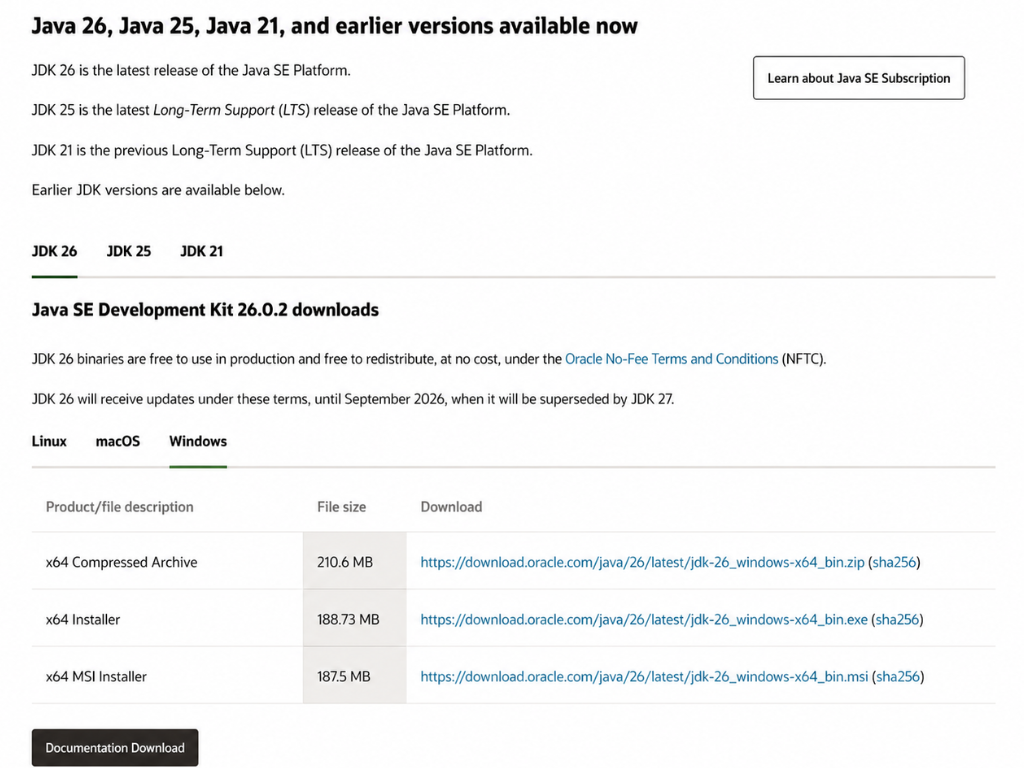Click the Java 26, Java 25, Java 21 page heading
Screen dimensions: 1024x768
(334, 26)
